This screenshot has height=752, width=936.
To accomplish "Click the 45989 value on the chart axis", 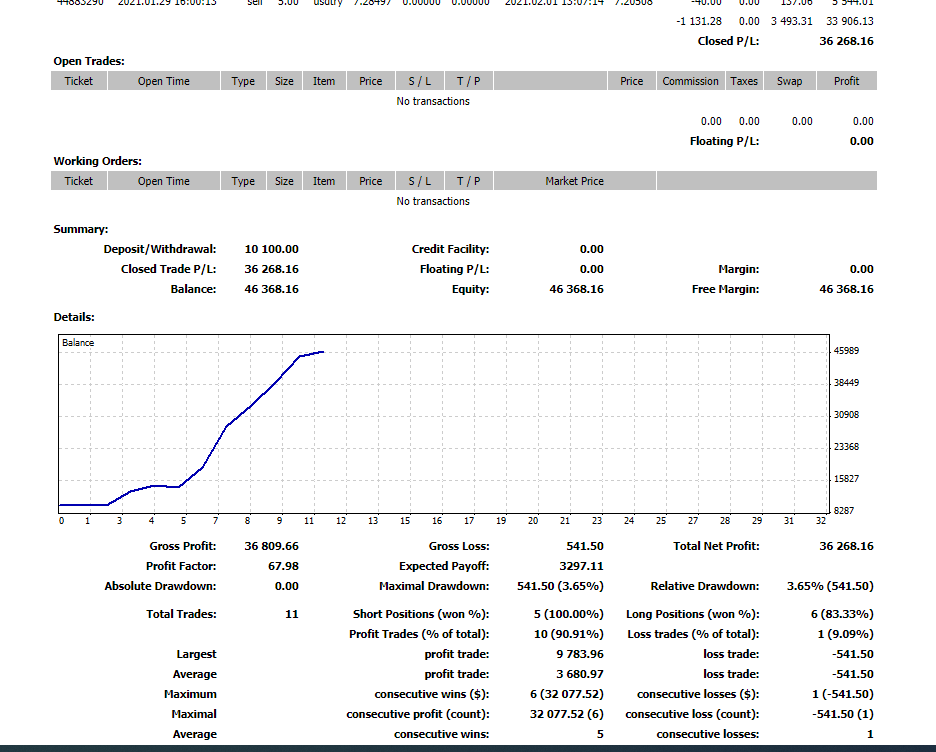I will 846,351.
